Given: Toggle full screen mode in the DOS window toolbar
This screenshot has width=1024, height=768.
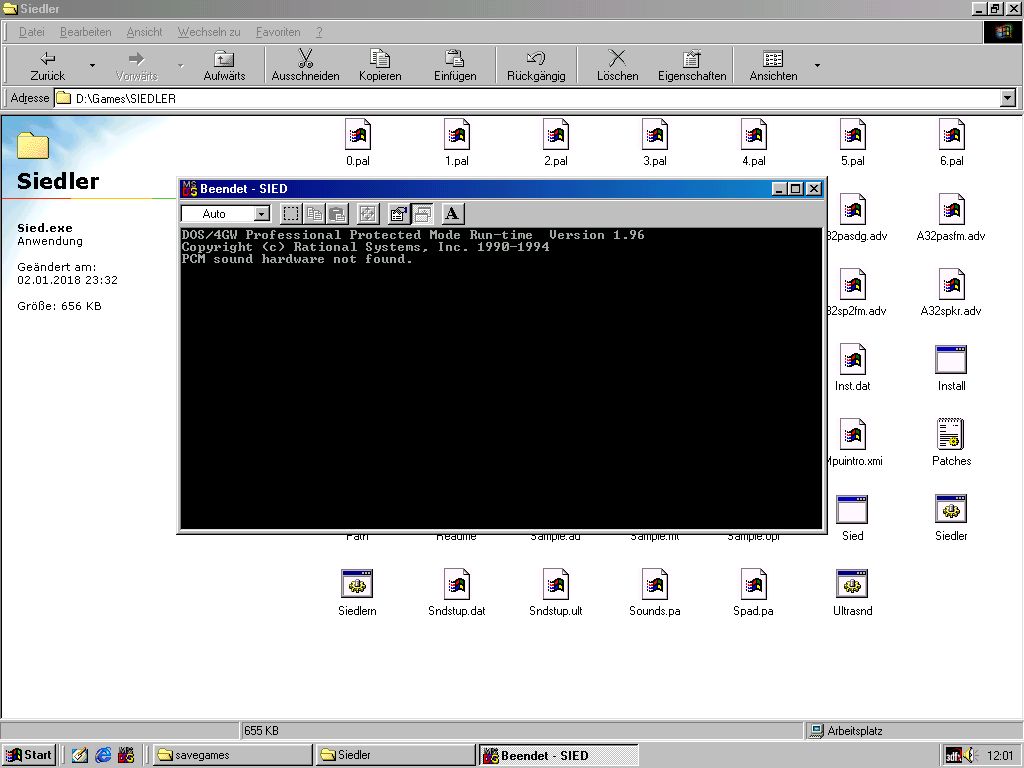Looking at the screenshot, I should [x=368, y=214].
